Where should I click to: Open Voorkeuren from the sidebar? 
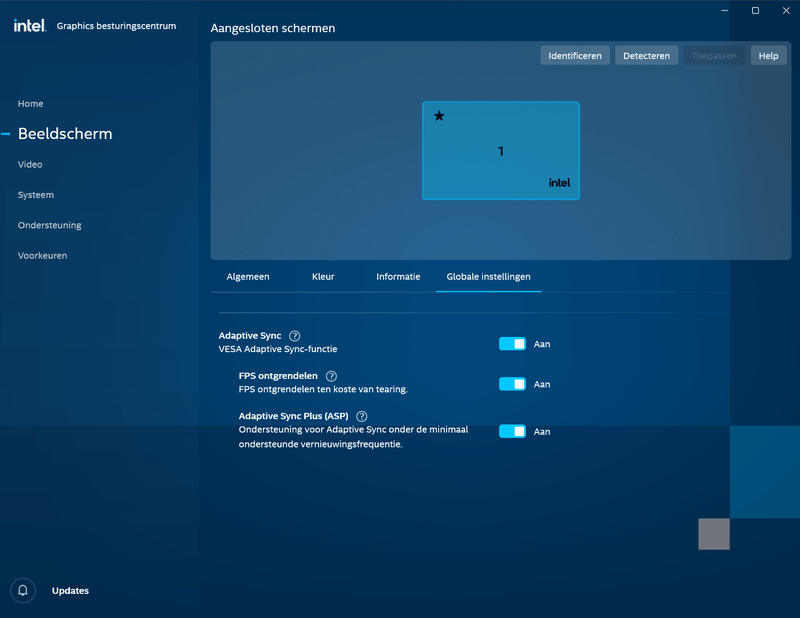41,255
